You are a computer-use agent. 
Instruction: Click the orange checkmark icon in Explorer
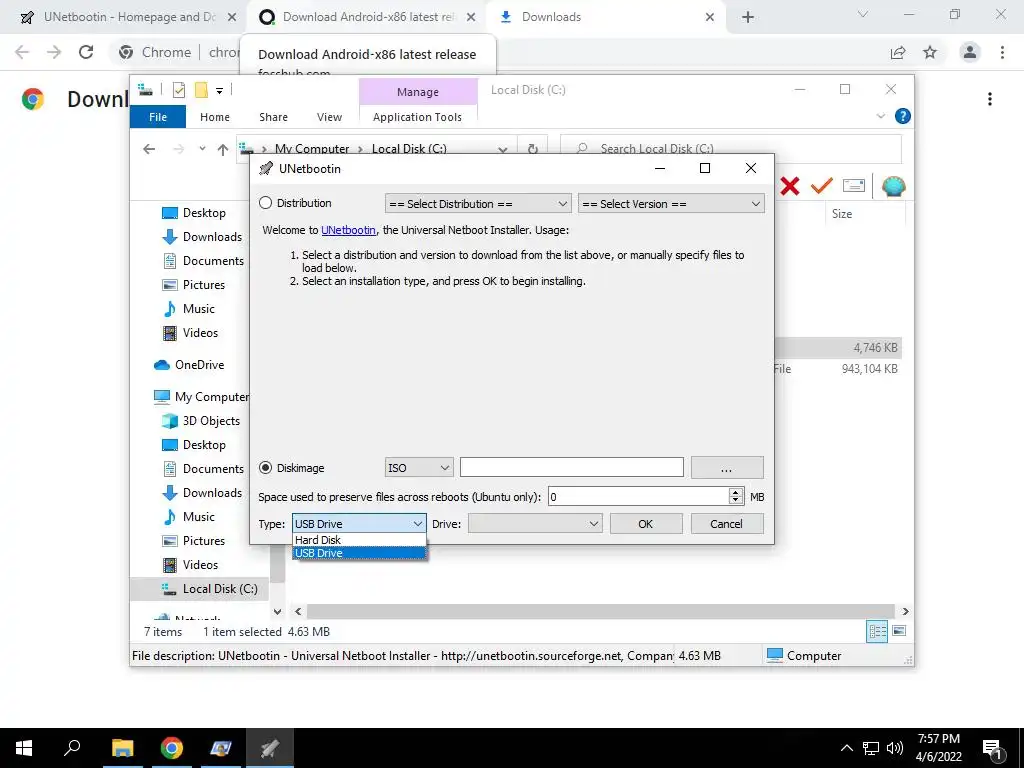(822, 186)
